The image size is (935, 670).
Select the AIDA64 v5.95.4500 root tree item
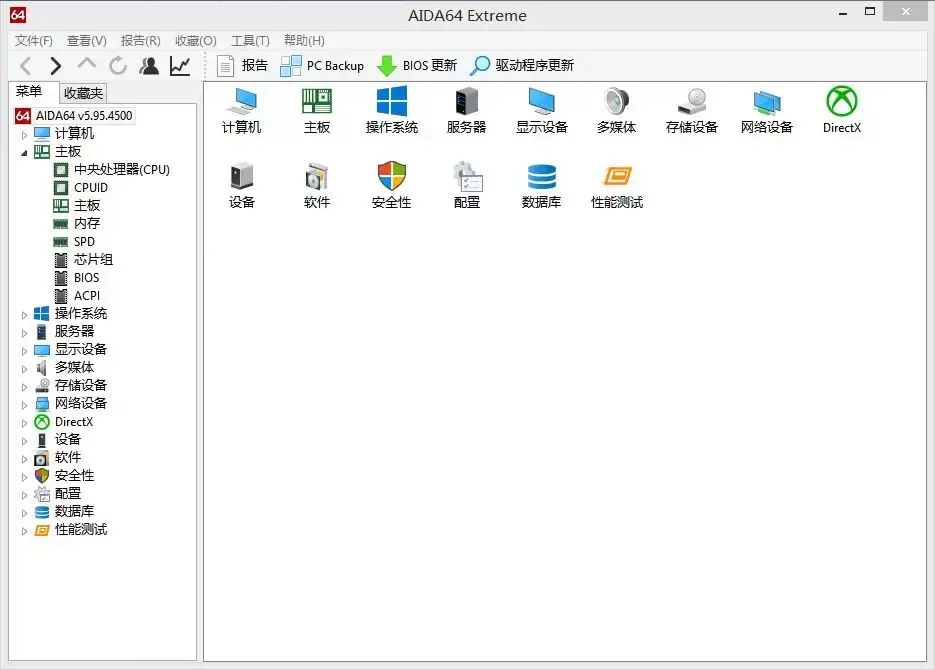tap(75, 116)
